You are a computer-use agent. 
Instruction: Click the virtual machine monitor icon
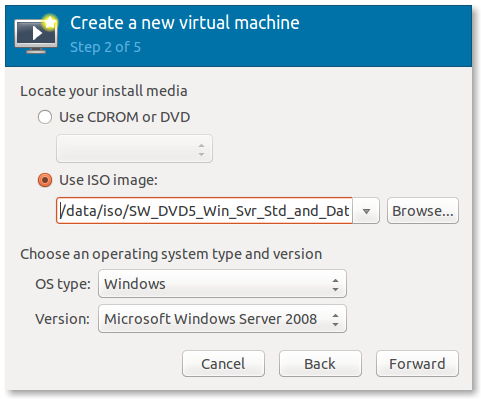(36, 34)
